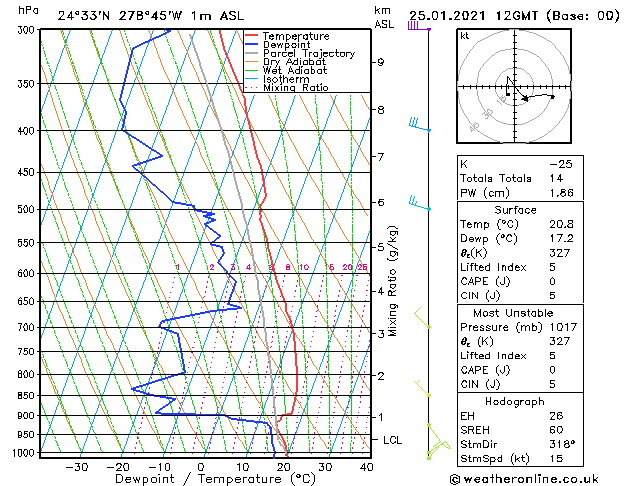Viewport: 629px width, 486px height.
Task: Click the 'km ASL' altitude axis label
Action: [384, 17]
